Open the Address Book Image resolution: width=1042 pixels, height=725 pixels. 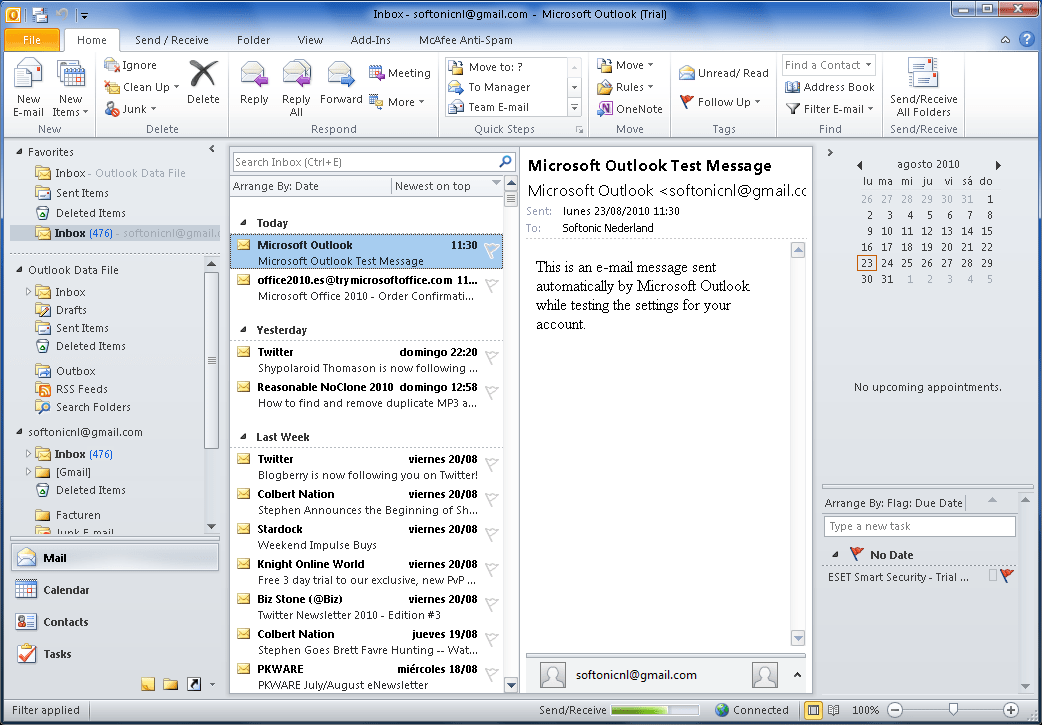[830, 87]
